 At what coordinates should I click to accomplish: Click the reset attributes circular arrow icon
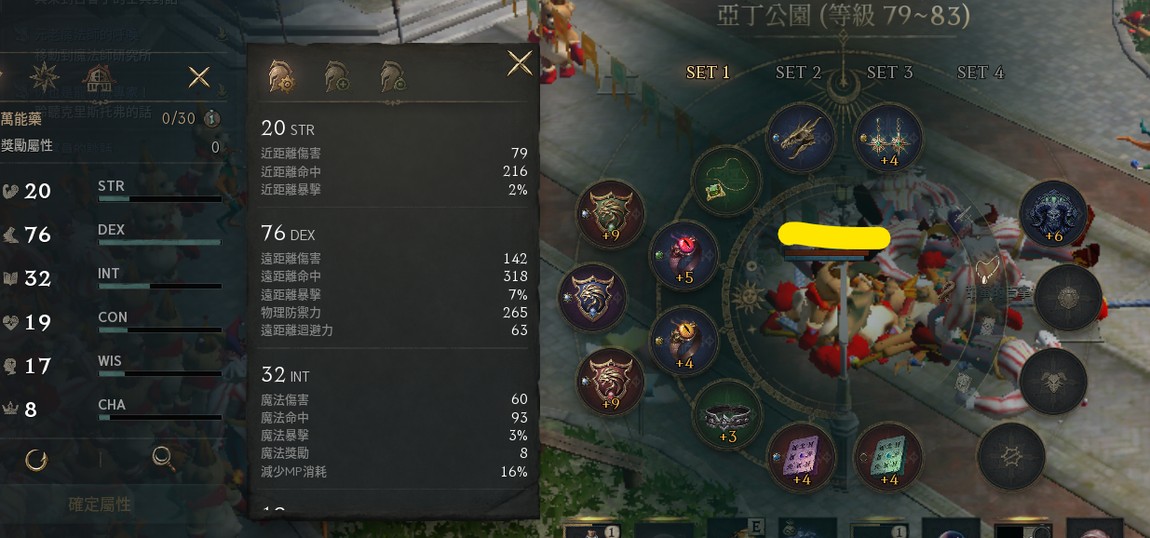pyautogui.click(x=36, y=460)
